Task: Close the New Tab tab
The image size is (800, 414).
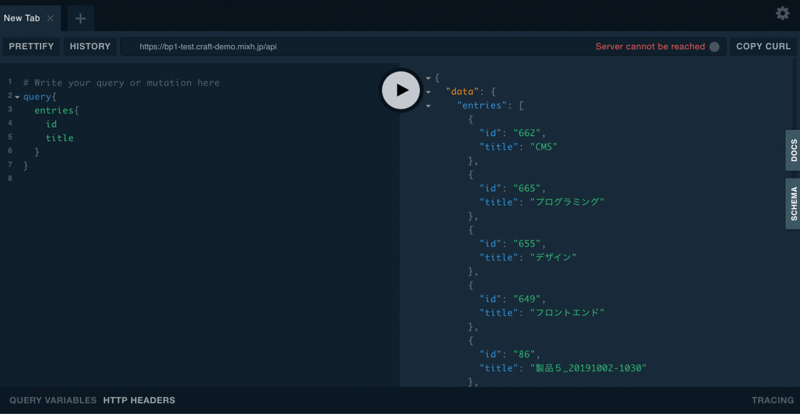Action: (x=51, y=18)
